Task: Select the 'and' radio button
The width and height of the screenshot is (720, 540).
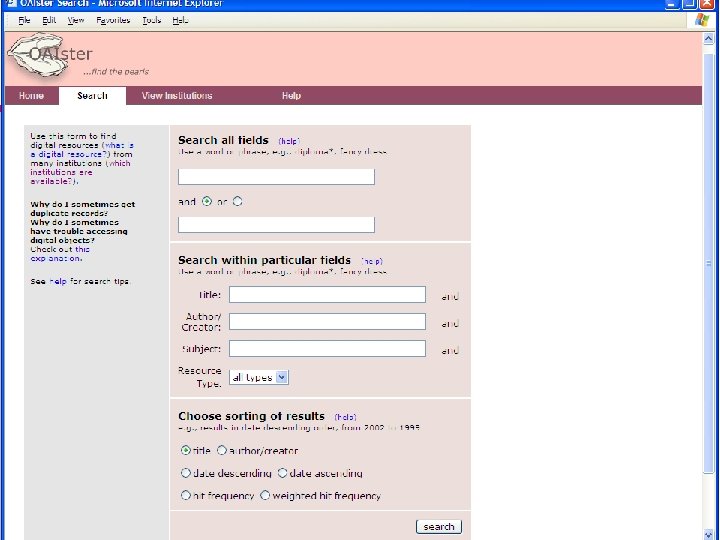Action: tap(207, 201)
